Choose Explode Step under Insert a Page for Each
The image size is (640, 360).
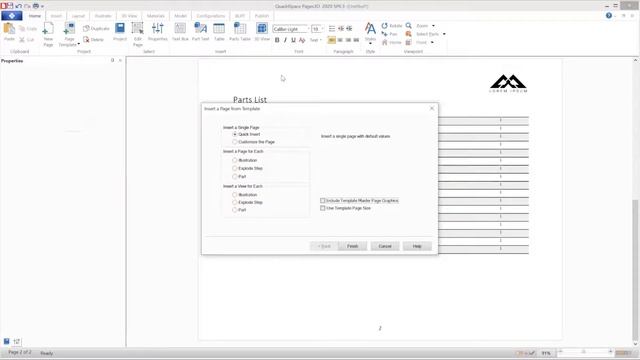pyautogui.click(x=235, y=168)
